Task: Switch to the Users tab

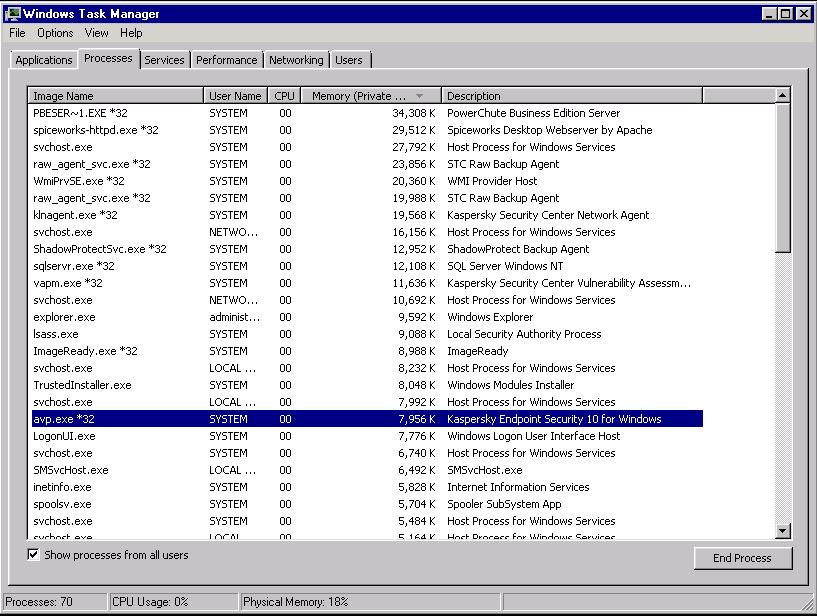Action: [x=350, y=60]
